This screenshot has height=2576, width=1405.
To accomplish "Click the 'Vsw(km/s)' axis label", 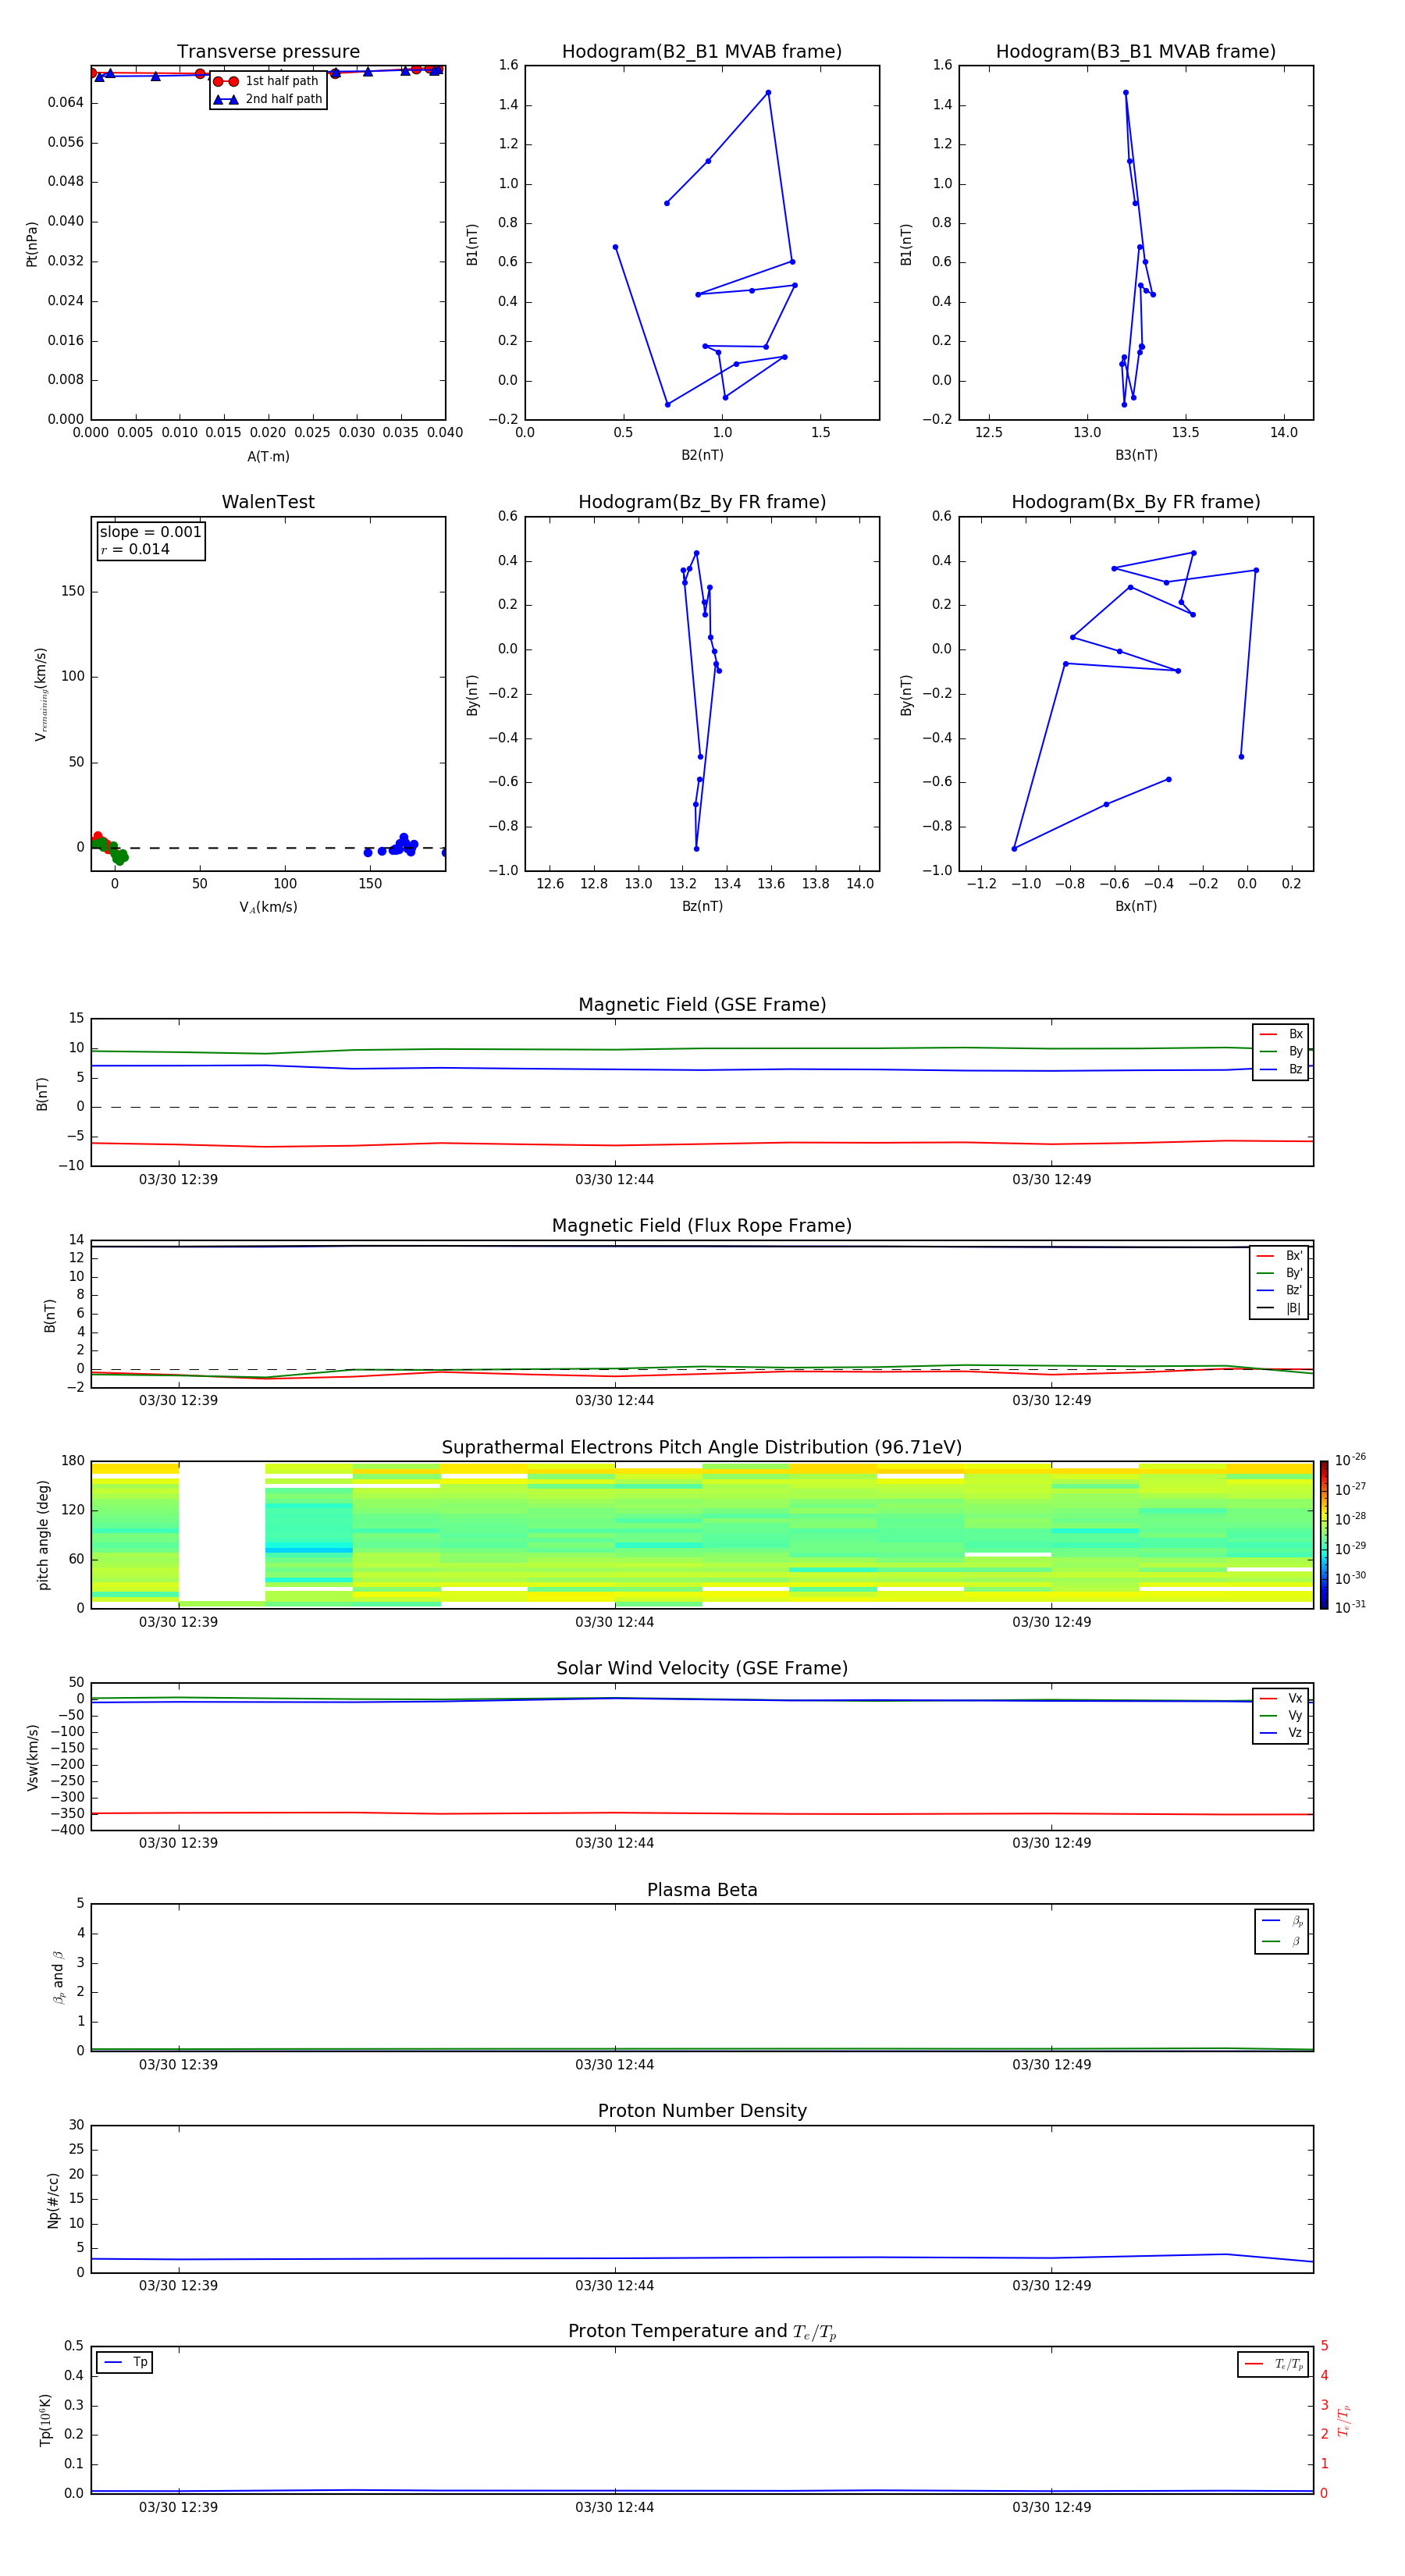I will [32, 1757].
